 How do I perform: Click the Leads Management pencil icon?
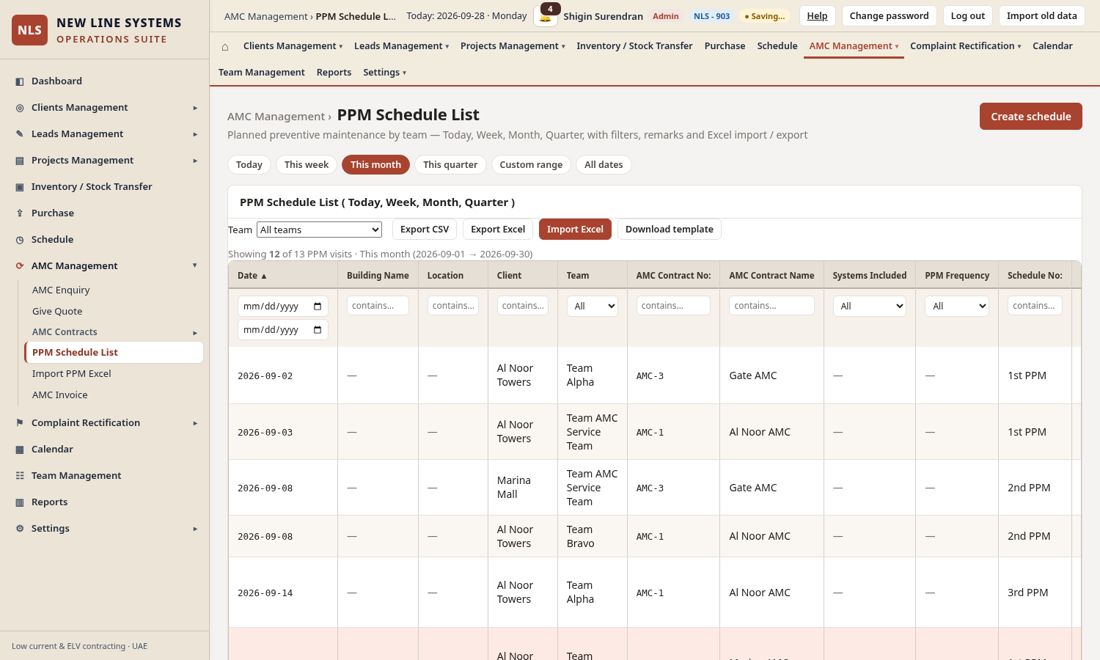point(20,134)
